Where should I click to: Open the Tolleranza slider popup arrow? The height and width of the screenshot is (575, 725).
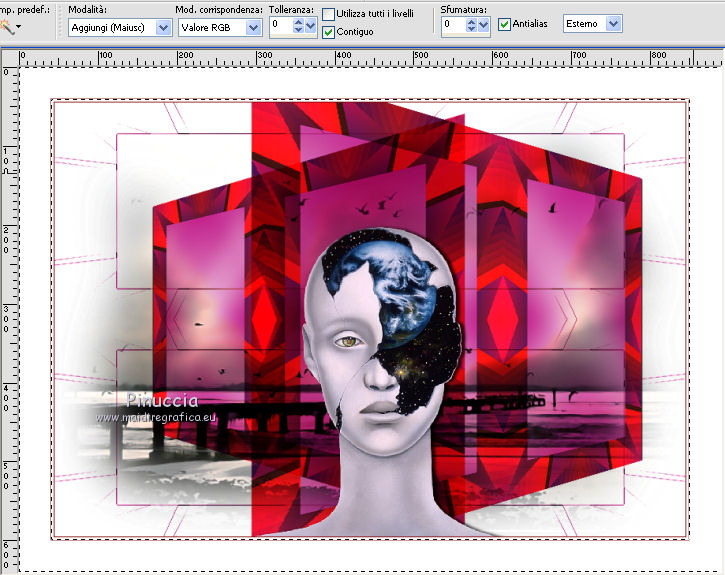click(x=310, y=26)
